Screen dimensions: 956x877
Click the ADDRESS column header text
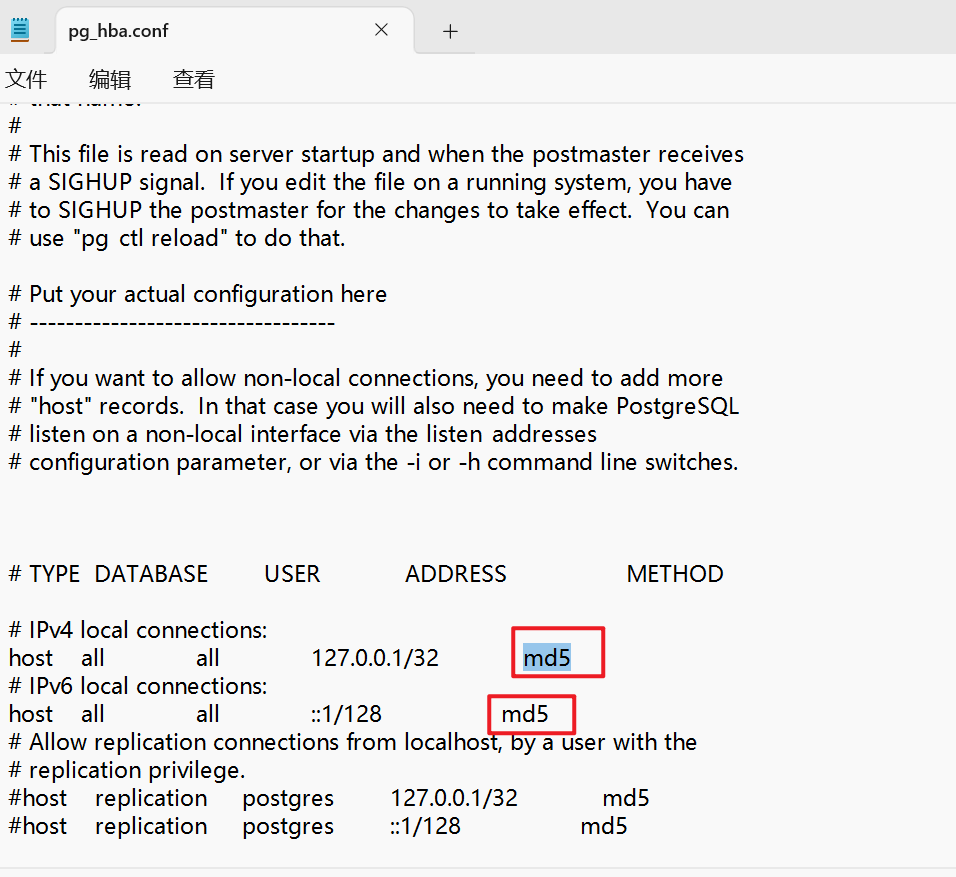(455, 574)
